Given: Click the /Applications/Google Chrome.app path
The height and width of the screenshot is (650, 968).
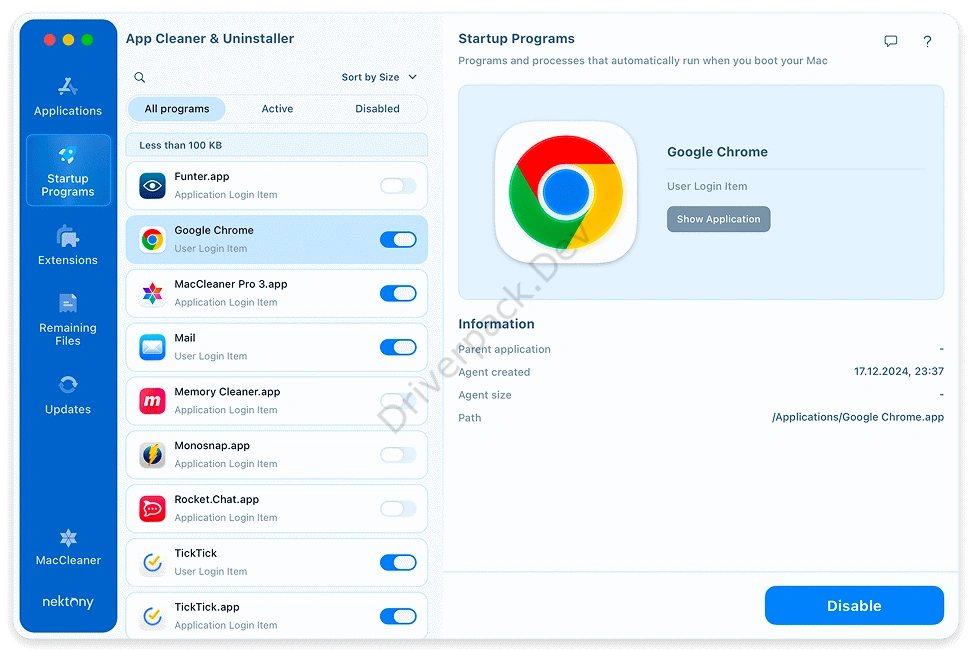Looking at the screenshot, I should pos(857,417).
